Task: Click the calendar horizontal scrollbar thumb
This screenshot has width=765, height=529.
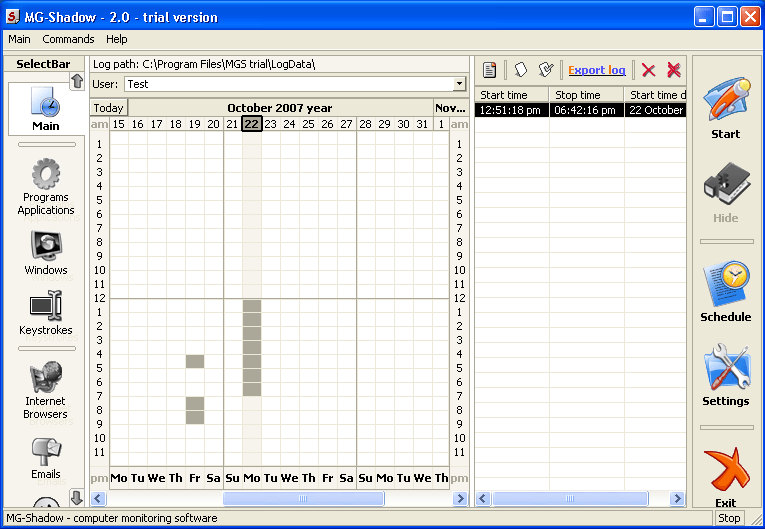Action: pyautogui.click(x=303, y=498)
